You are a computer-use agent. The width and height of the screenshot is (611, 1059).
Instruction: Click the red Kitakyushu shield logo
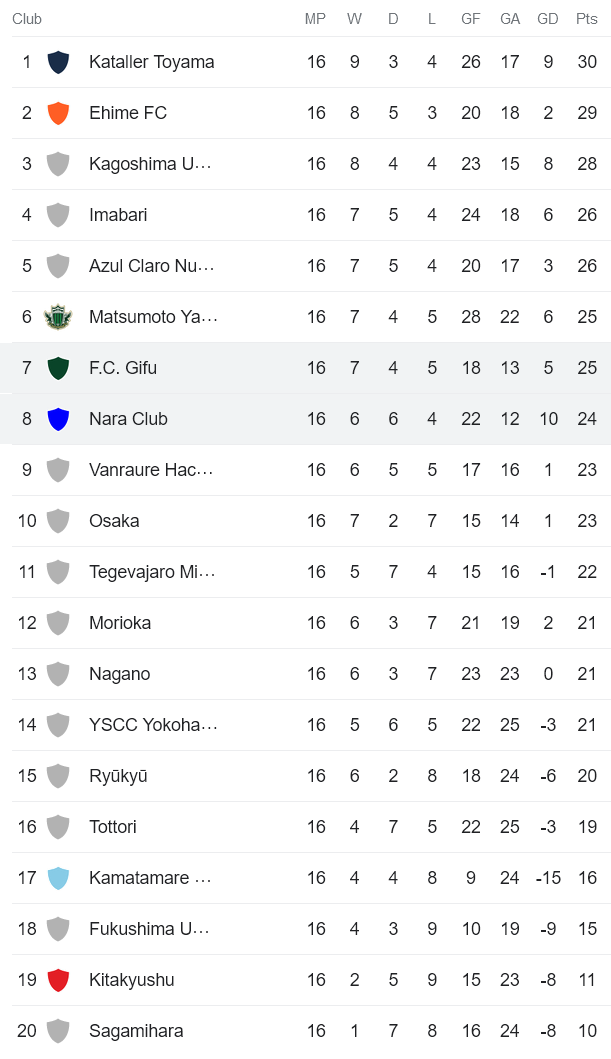tap(58, 979)
